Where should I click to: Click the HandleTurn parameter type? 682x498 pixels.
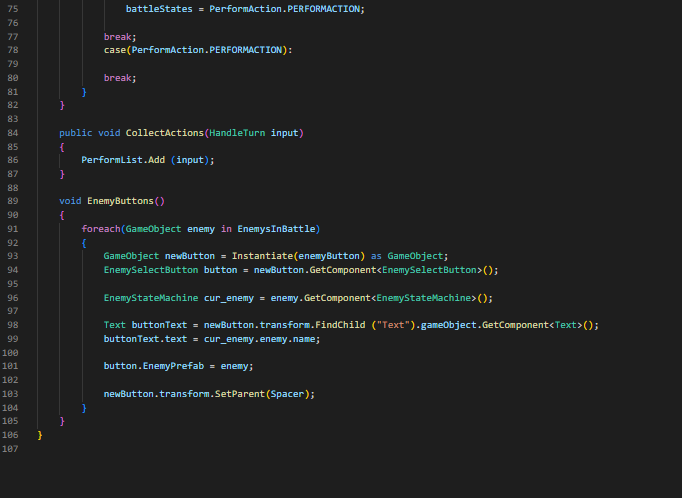236,132
